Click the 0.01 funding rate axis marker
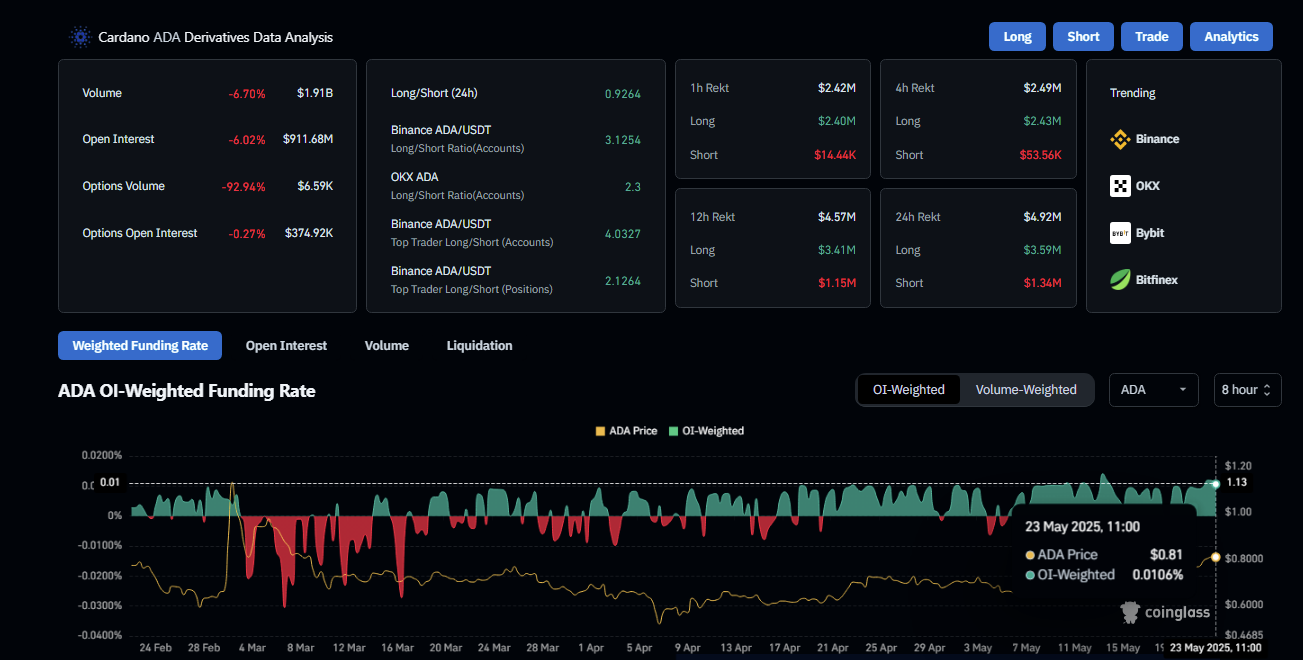The width and height of the screenshot is (1303, 660). tap(111, 484)
